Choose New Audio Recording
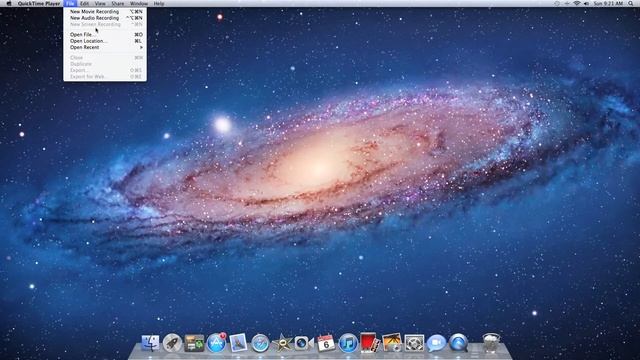 (105, 18)
